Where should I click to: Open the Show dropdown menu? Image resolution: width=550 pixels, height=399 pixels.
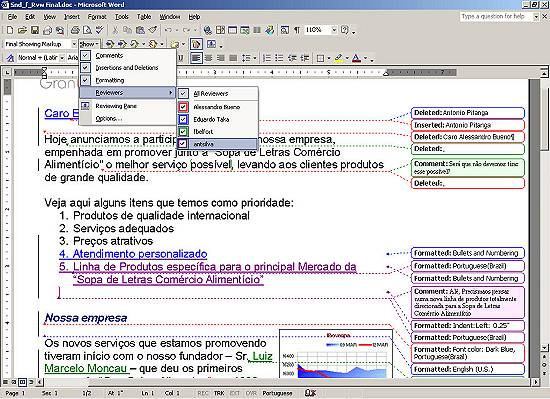[89, 44]
